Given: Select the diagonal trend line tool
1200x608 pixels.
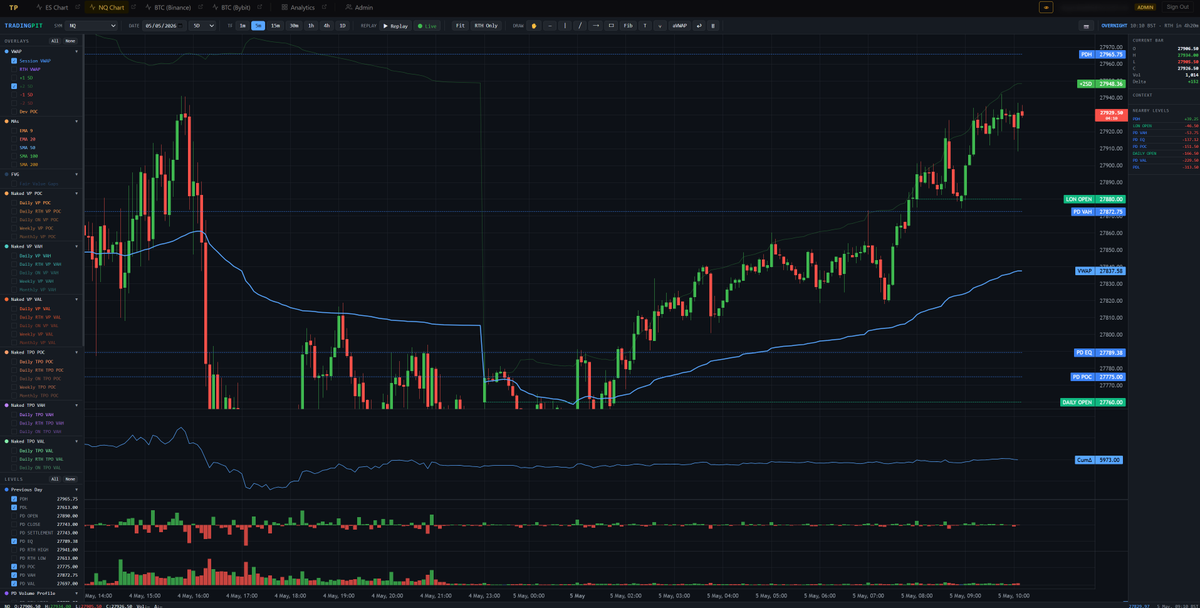Looking at the screenshot, I should point(580,25).
